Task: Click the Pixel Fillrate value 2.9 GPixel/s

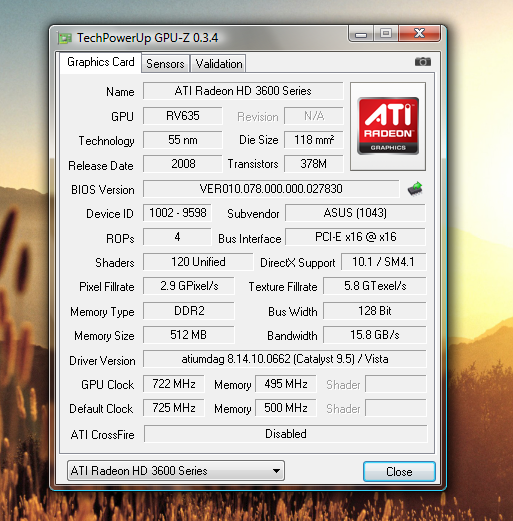Action: coord(189,286)
